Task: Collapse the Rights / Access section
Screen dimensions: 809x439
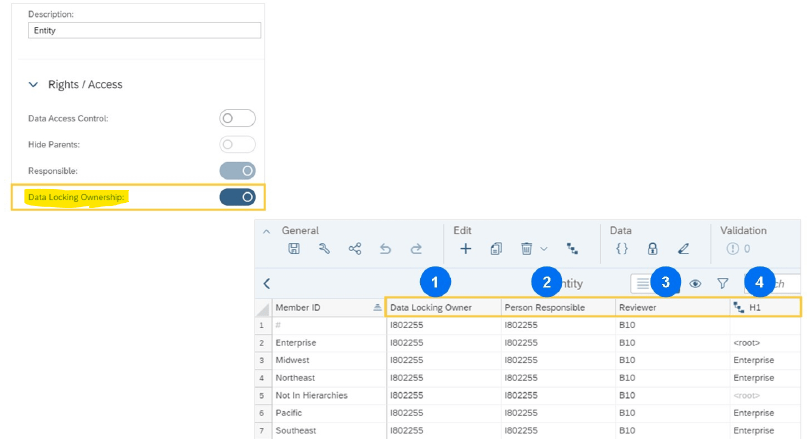Action: click(34, 85)
